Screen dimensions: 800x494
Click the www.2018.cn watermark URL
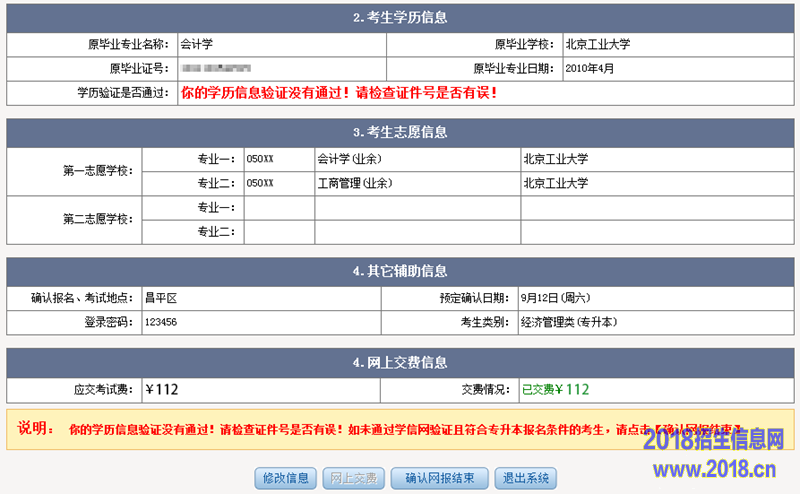pos(715,470)
